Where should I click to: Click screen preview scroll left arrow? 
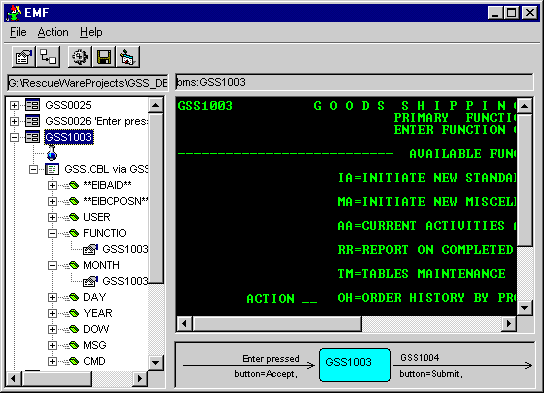pos(184,324)
